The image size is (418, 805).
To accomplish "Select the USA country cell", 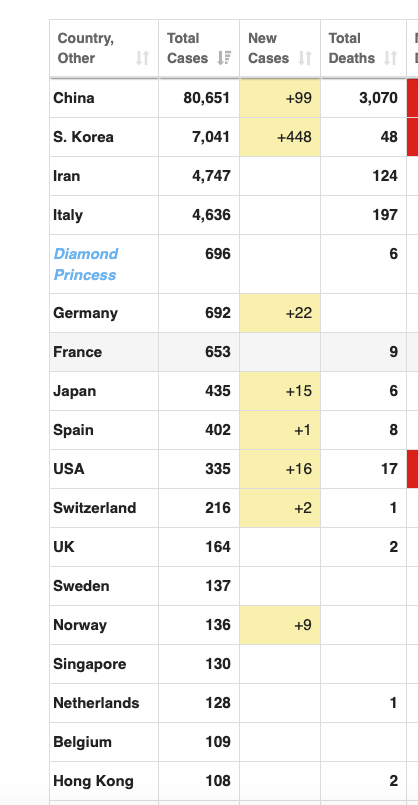I will click(x=104, y=469).
